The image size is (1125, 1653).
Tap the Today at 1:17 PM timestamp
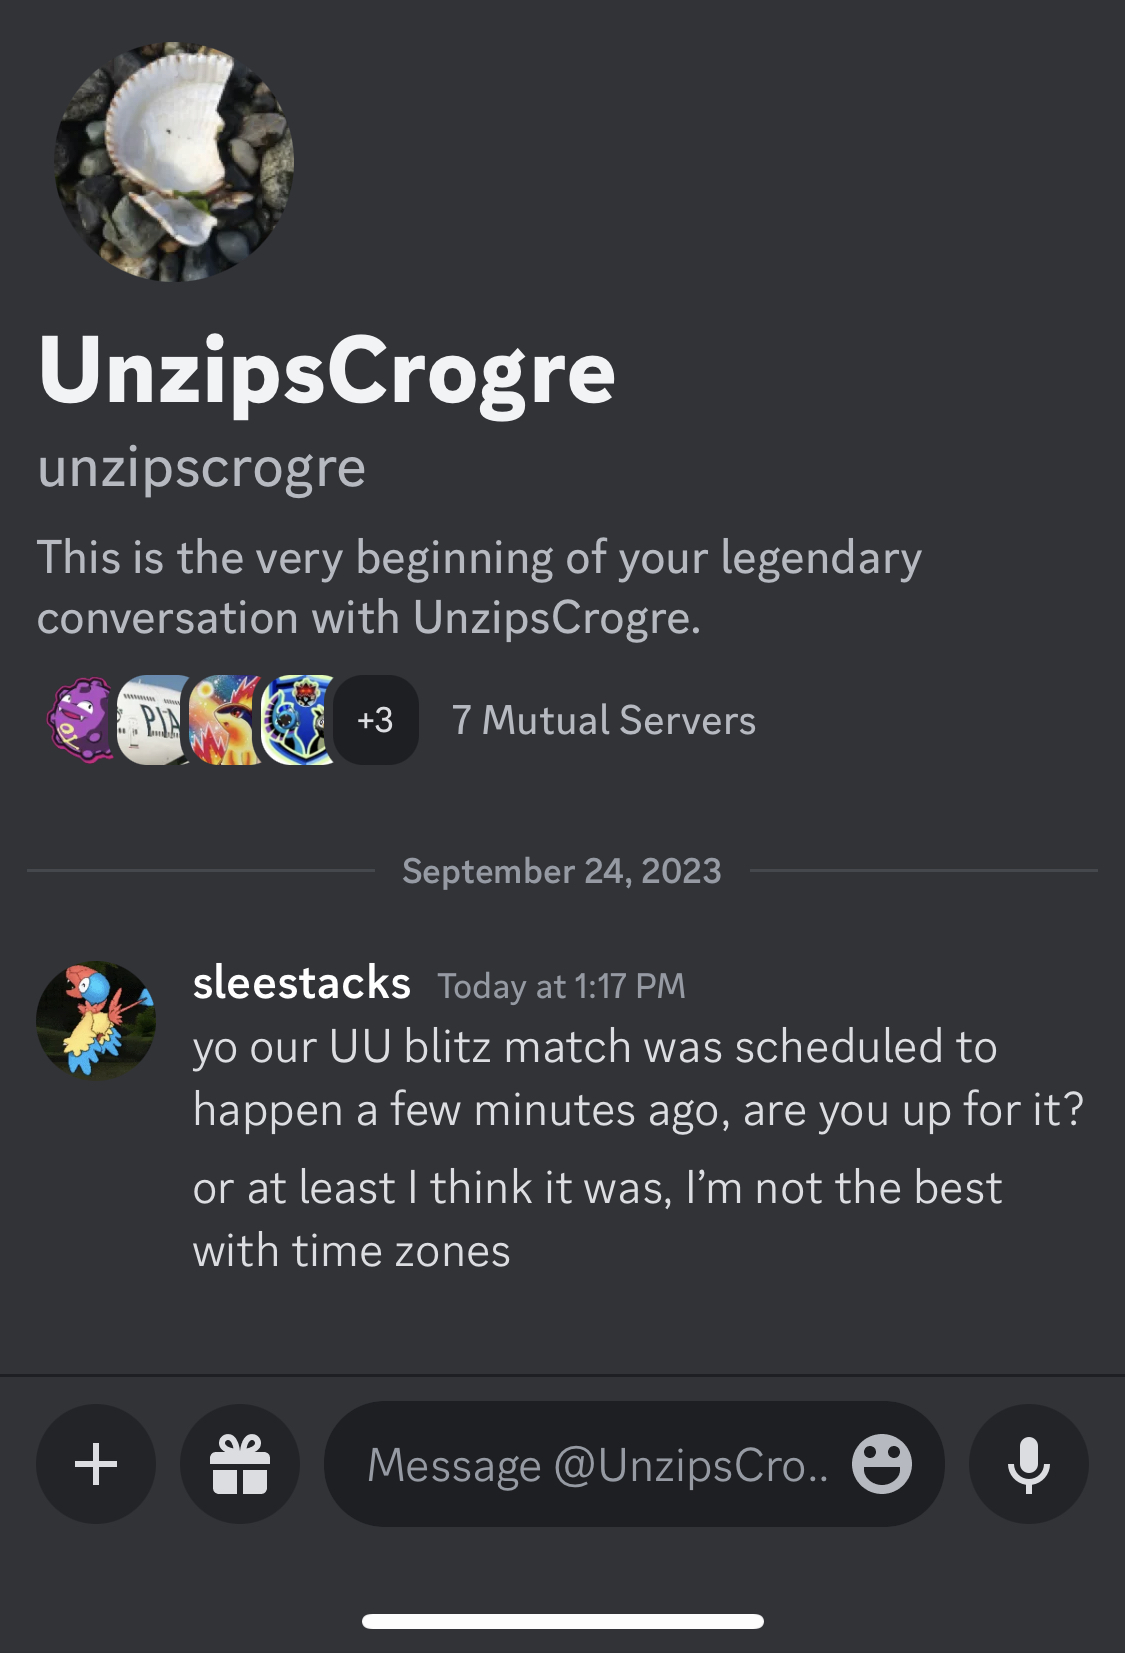click(x=561, y=986)
